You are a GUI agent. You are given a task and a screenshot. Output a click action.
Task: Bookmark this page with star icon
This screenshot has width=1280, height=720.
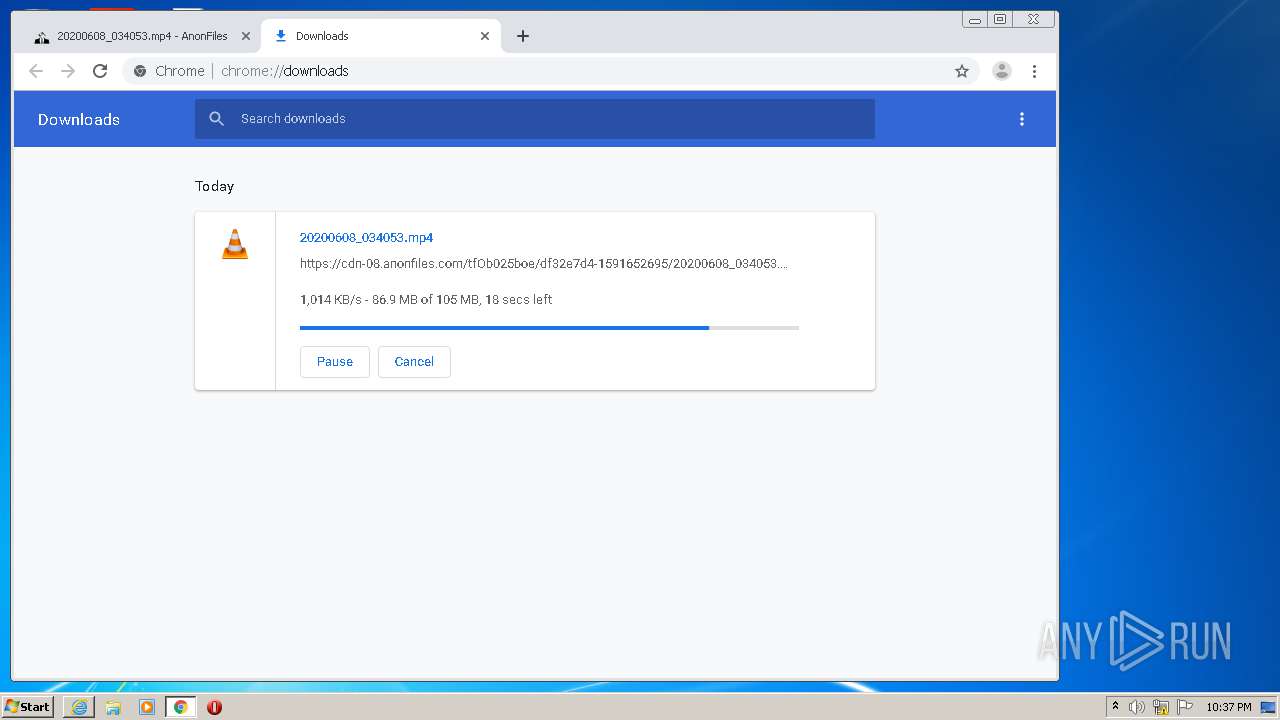click(962, 71)
